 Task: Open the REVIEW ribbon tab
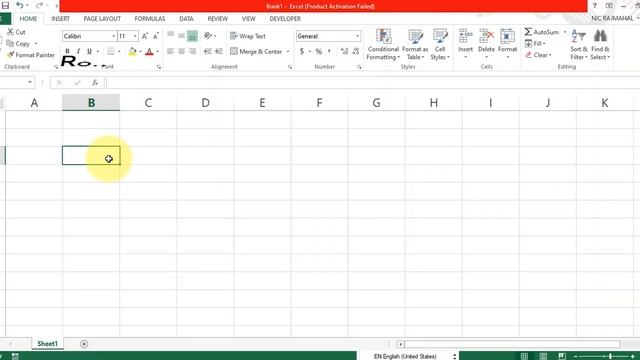click(218, 19)
